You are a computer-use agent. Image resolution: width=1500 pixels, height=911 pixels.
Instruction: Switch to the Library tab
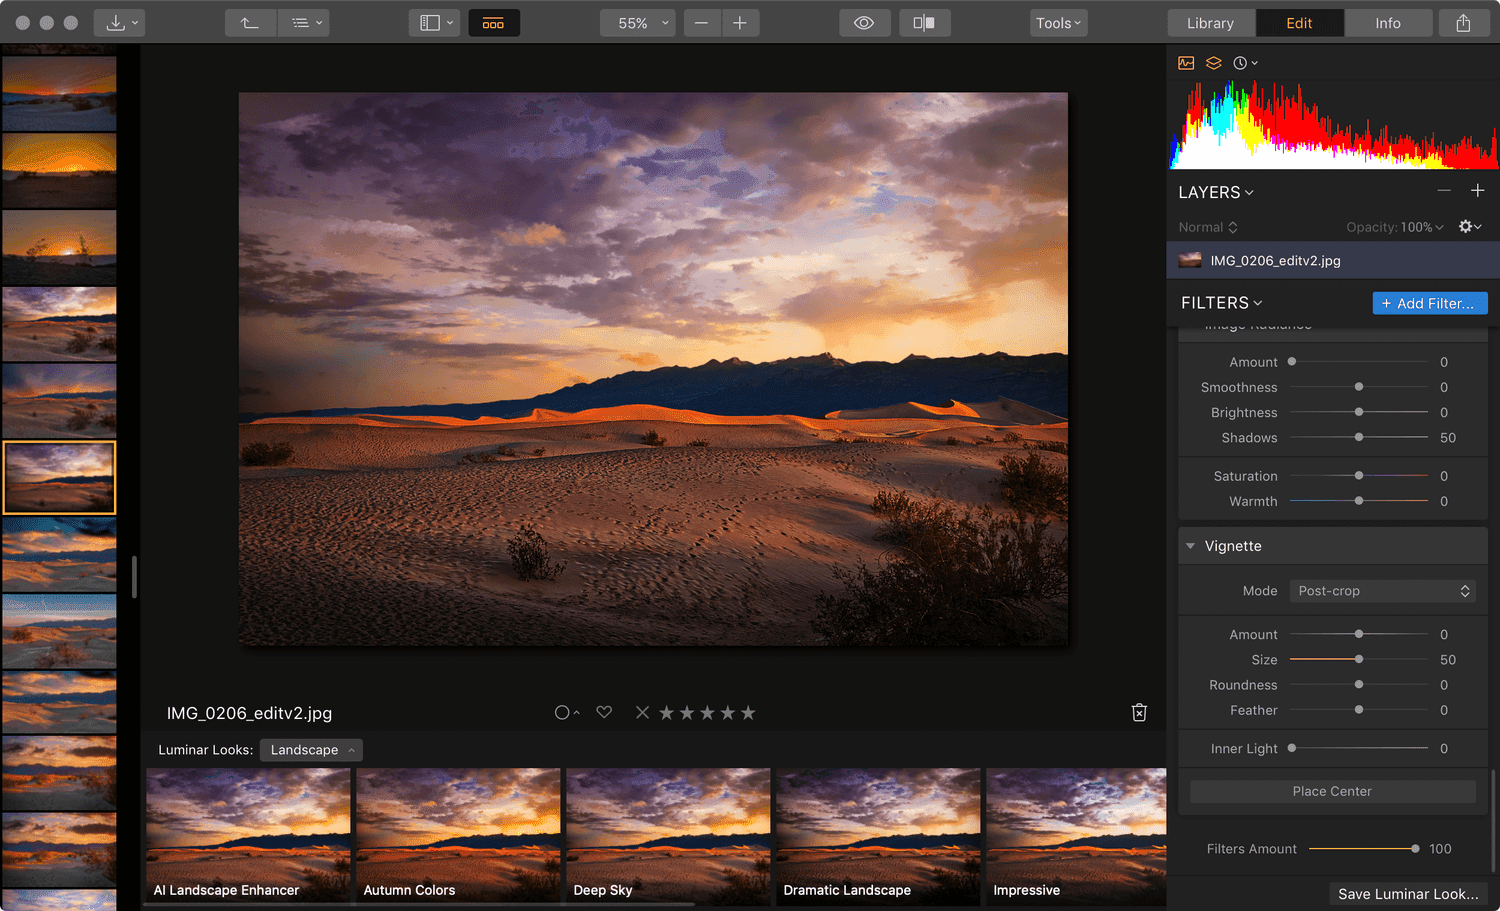click(1211, 23)
